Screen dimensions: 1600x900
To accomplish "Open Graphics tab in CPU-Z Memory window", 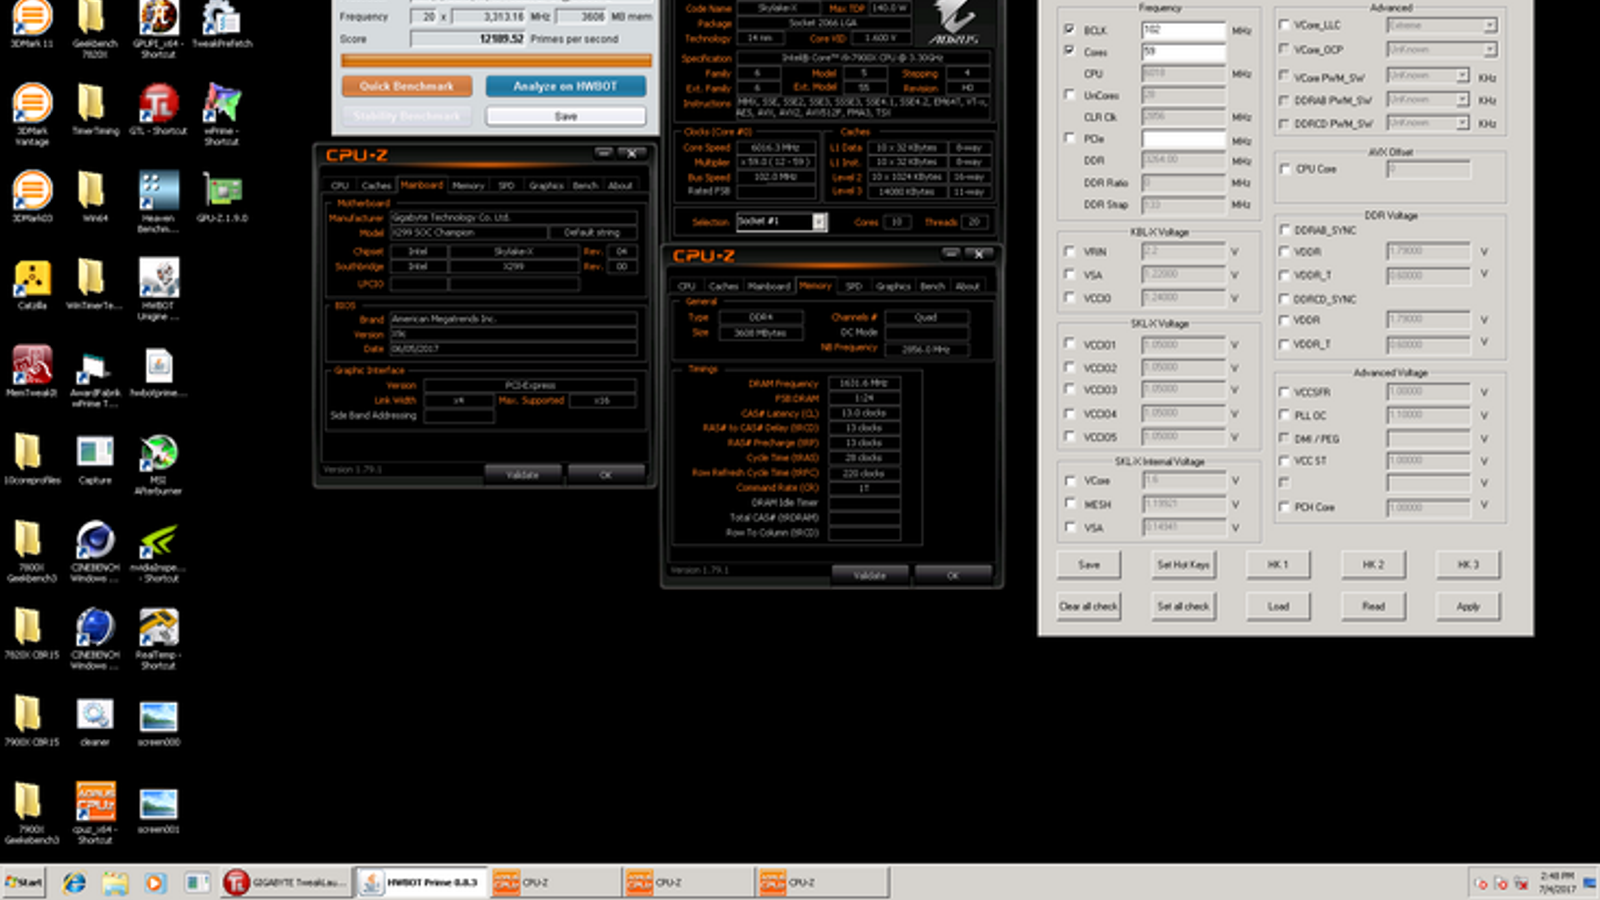I will tap(893, 286).
